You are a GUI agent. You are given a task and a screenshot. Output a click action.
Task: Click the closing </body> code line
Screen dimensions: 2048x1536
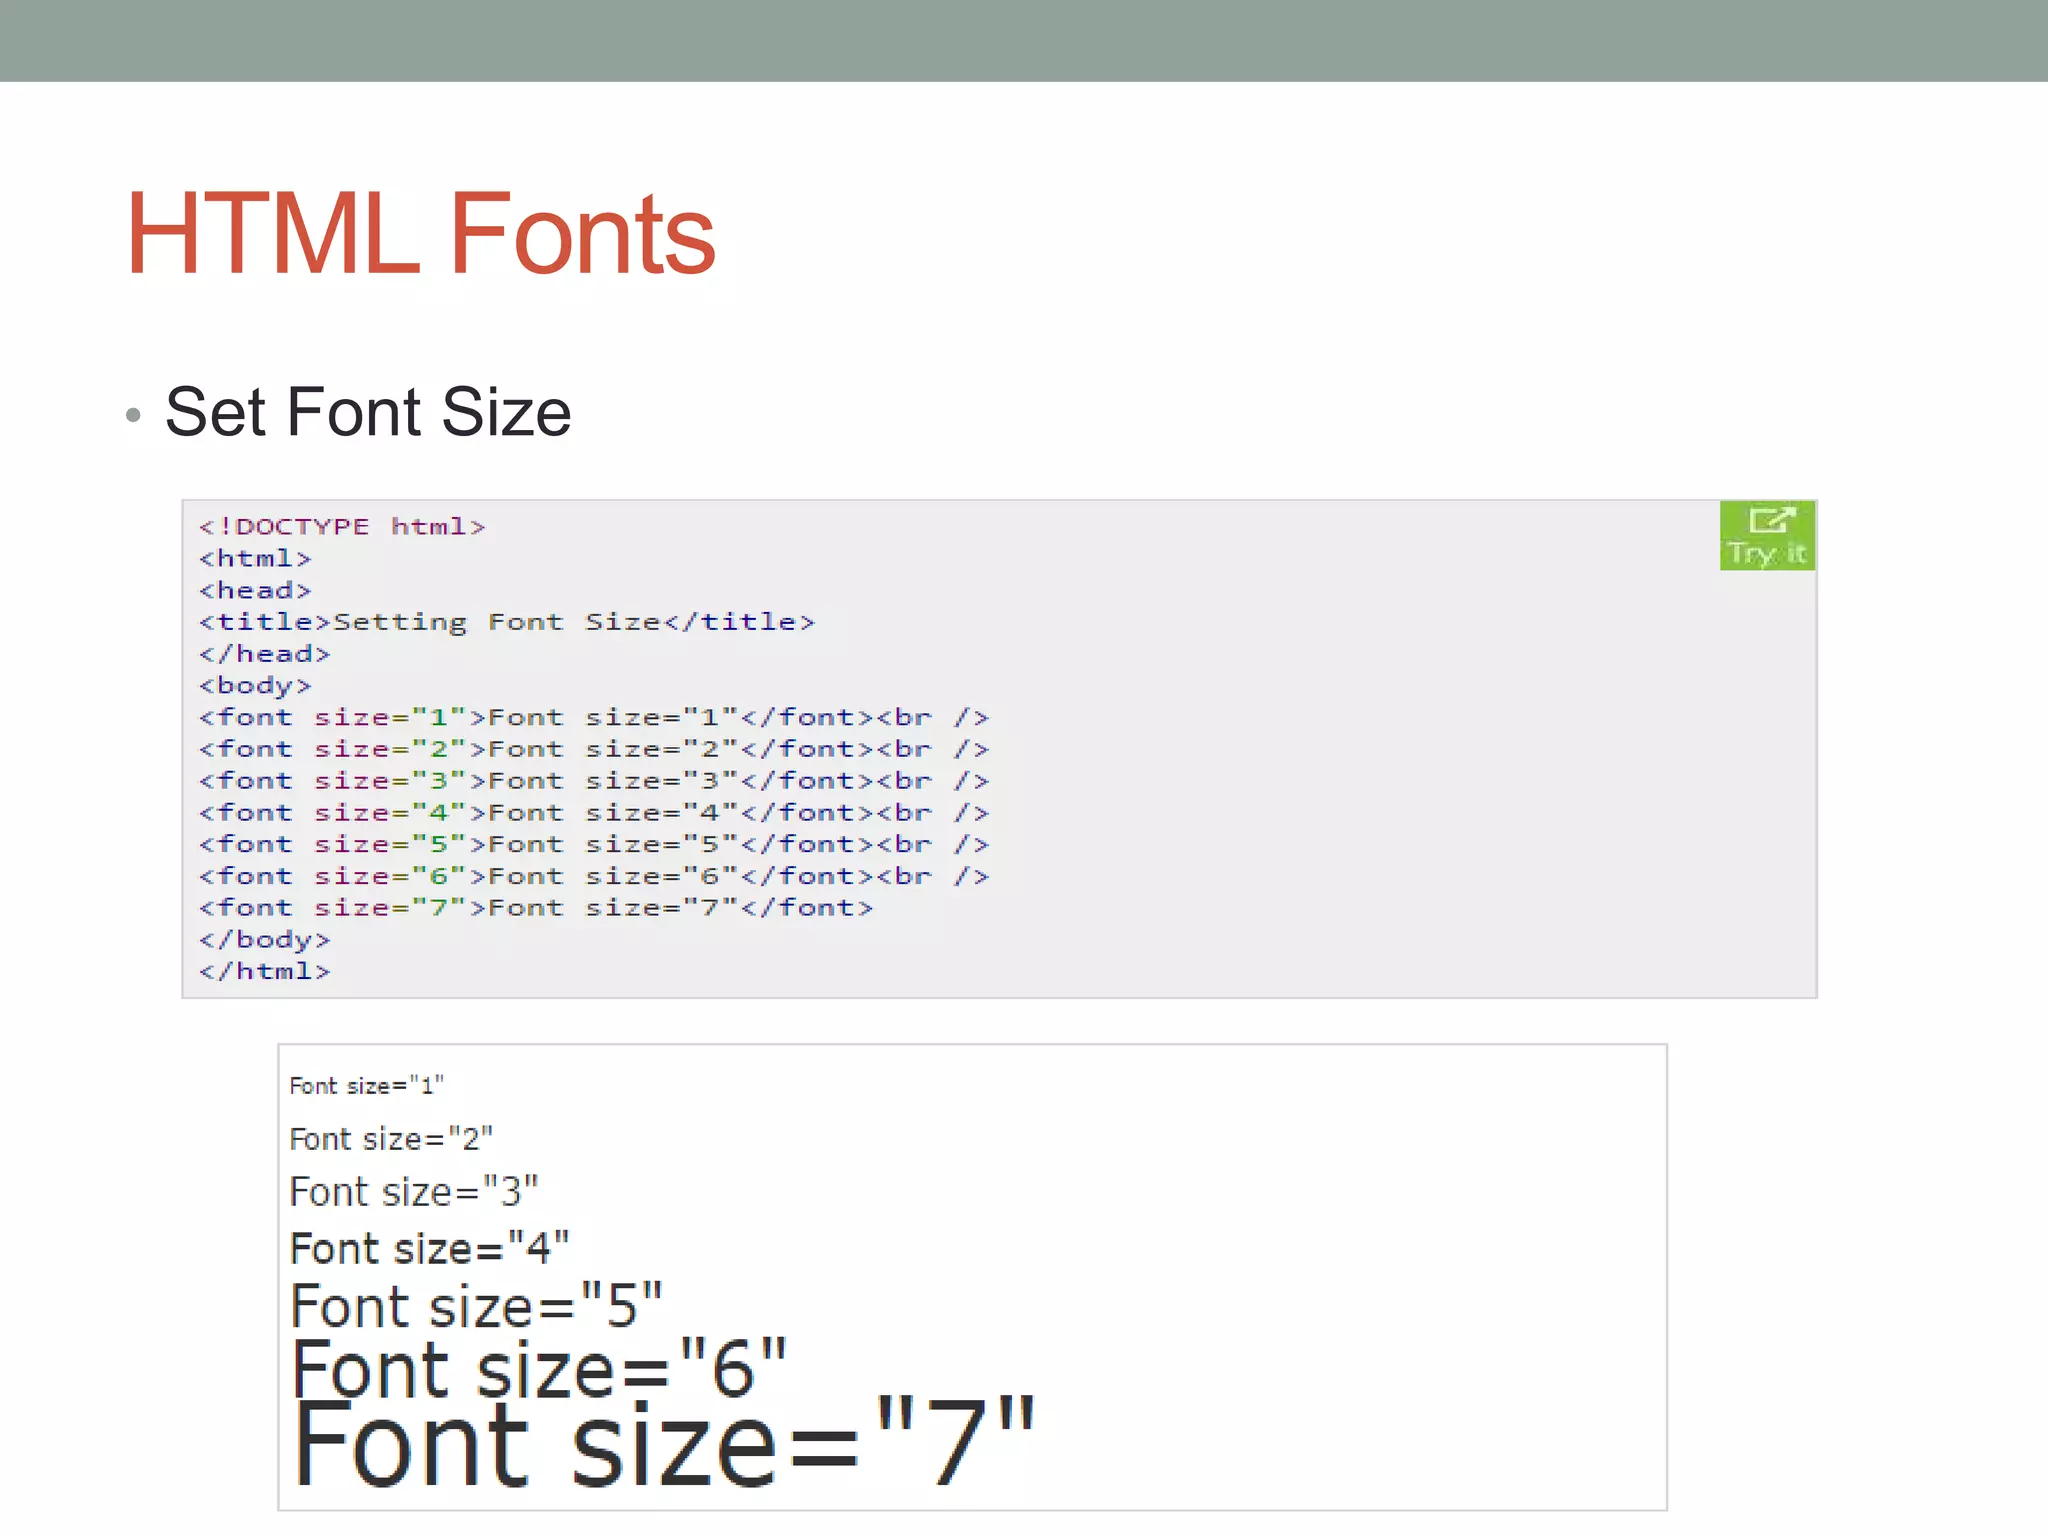click(x=264, y=940)
